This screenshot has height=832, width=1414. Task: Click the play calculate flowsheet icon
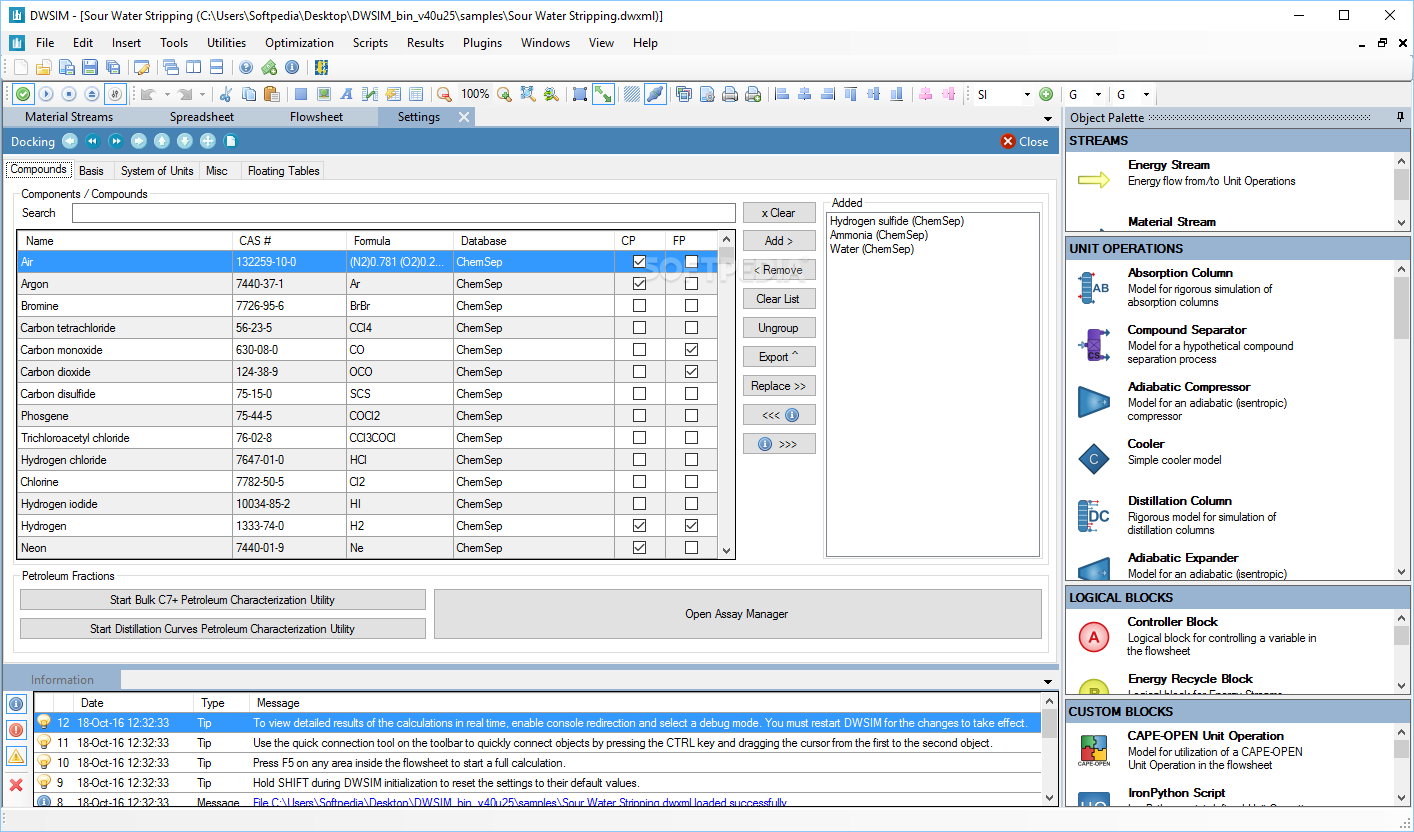(x=46, y=94)
